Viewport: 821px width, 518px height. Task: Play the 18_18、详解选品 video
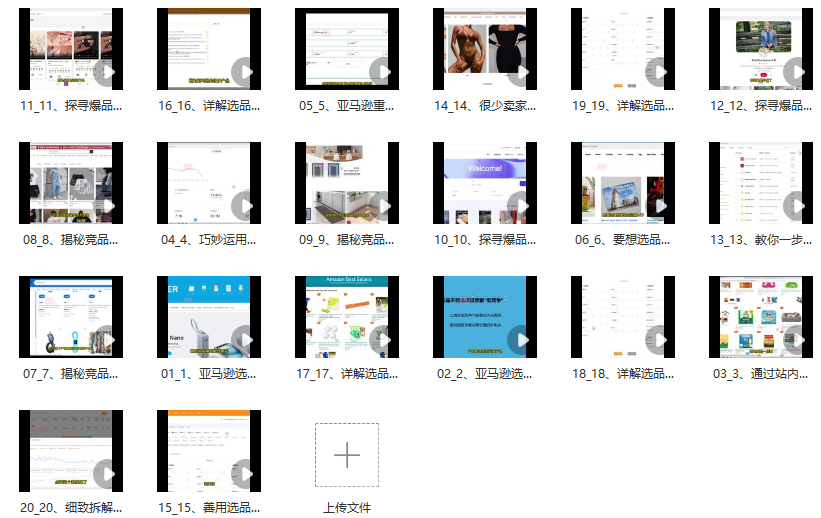tap(659, 340)
